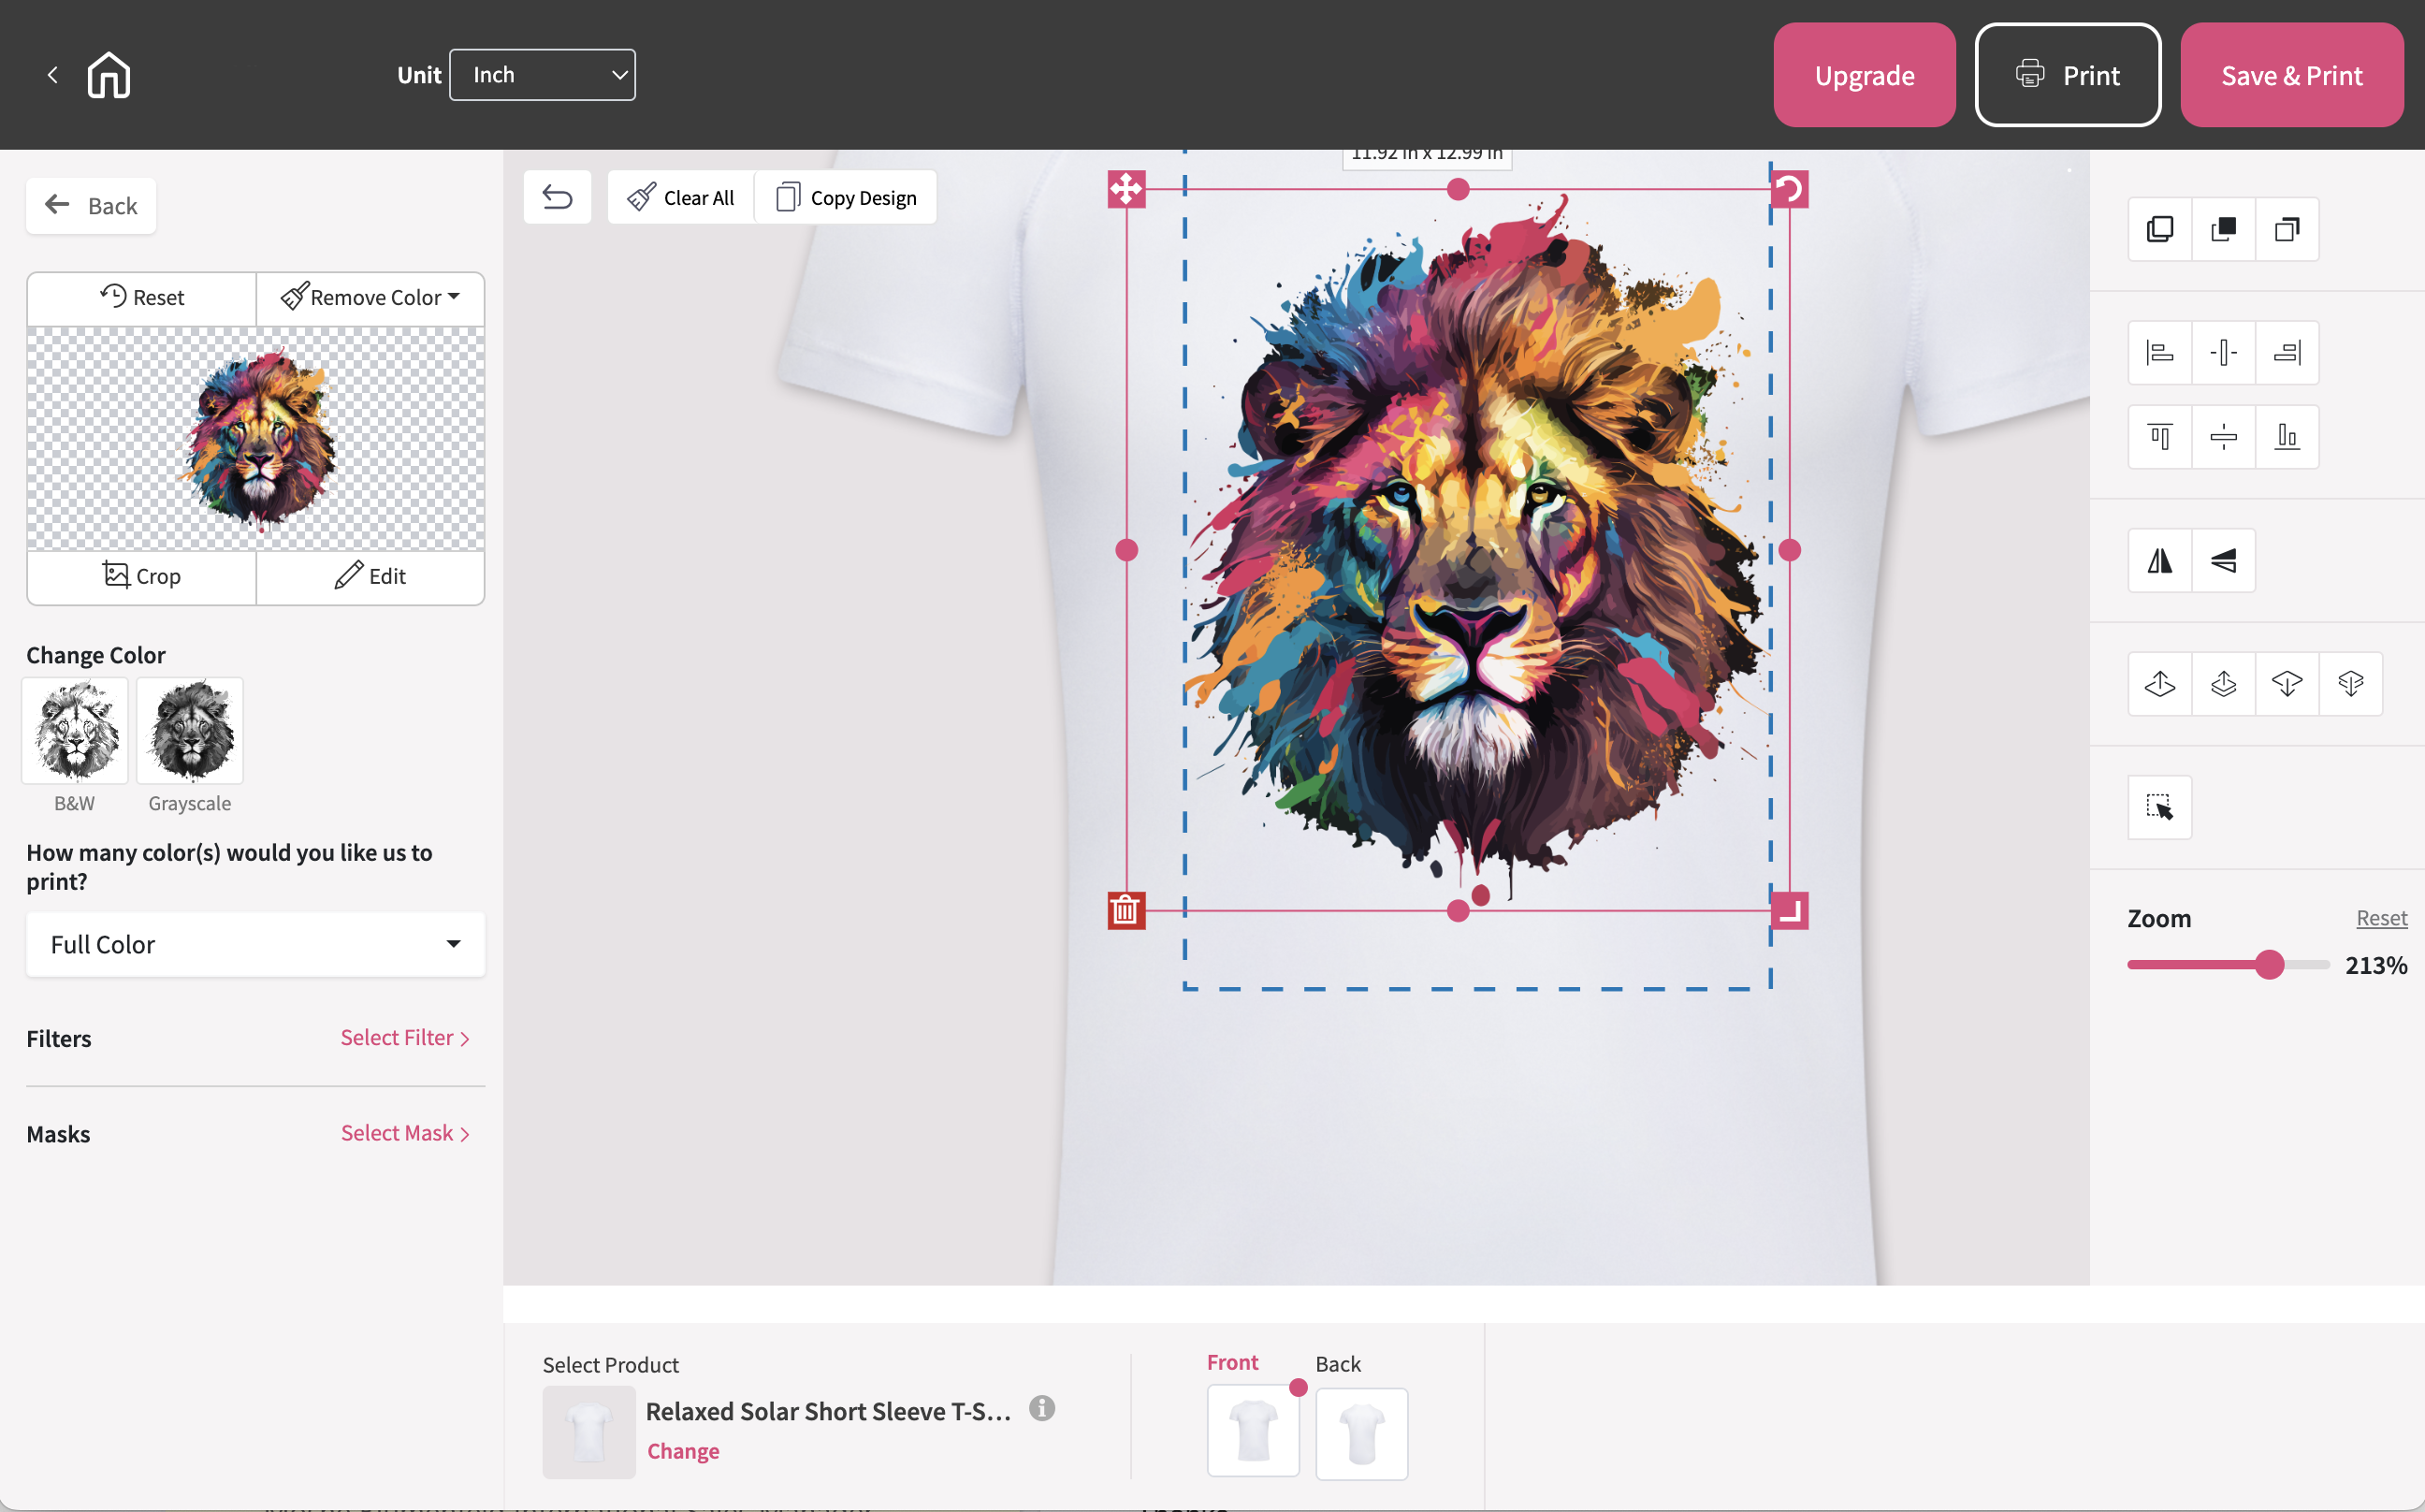The height and width of the screenshot is (1512, 2425).
Task: Click the red trash delete handle
Action: point(1126,910)
